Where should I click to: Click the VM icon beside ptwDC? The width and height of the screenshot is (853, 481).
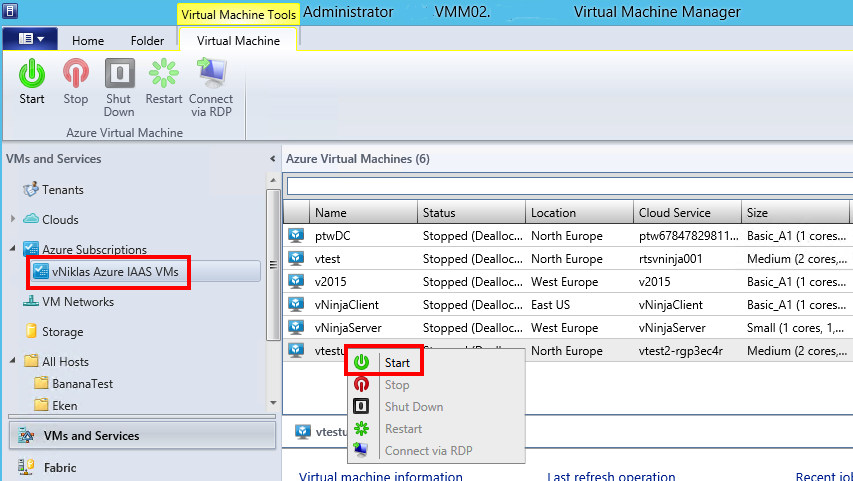pyautogui.click(x=296, y=235)
